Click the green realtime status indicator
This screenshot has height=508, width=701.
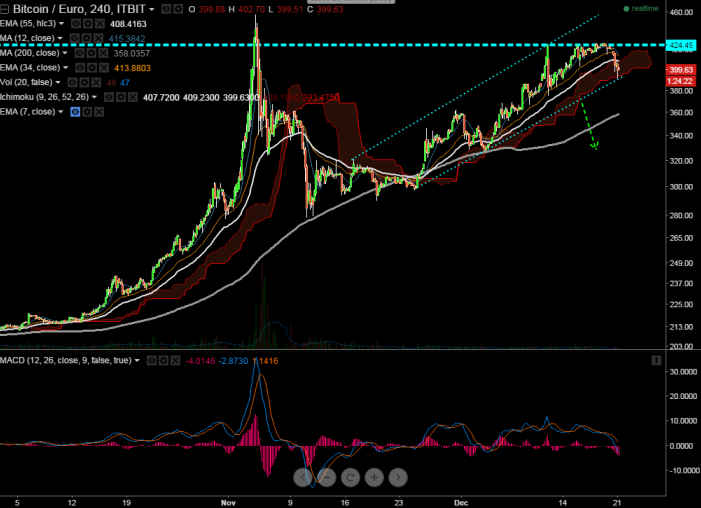pyautogui.click(x=641, y=8)
